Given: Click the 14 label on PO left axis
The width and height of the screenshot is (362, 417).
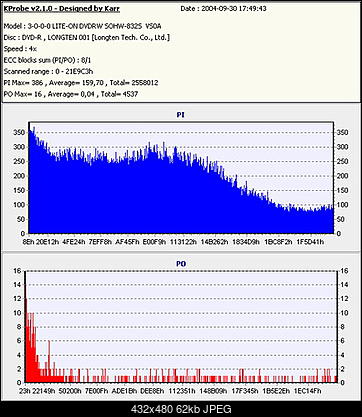Looking at the screenshot, I should (17, 285).
